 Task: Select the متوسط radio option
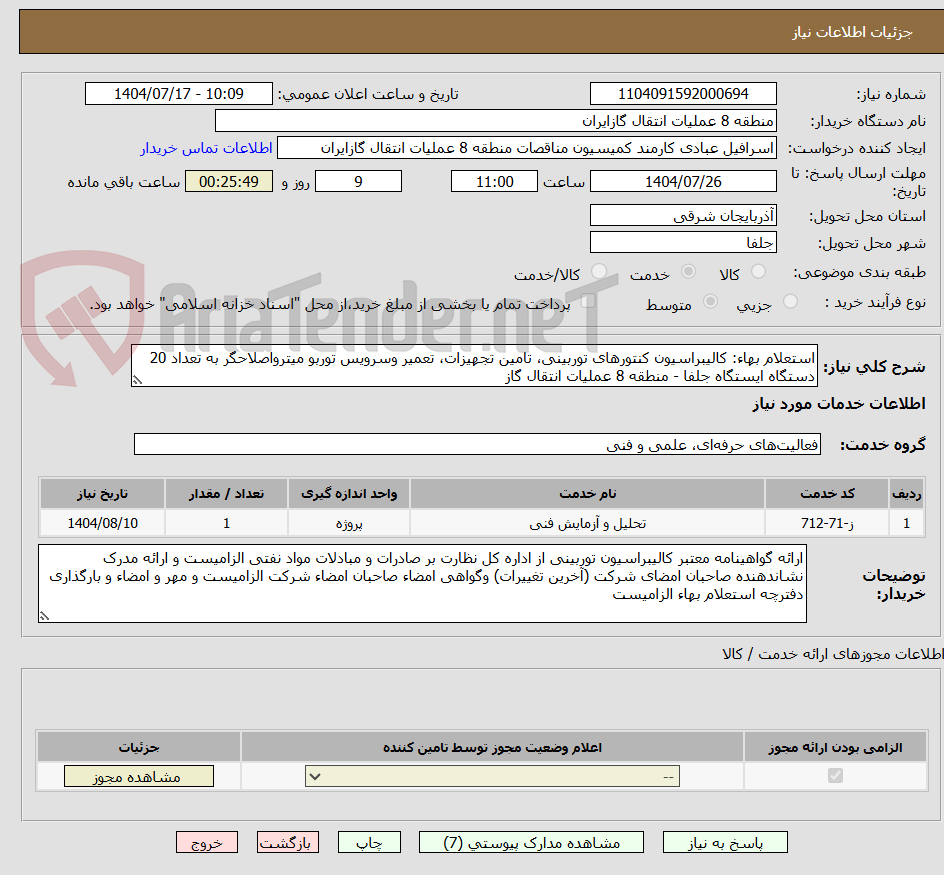pyautogui.click(x=711, y=302)
